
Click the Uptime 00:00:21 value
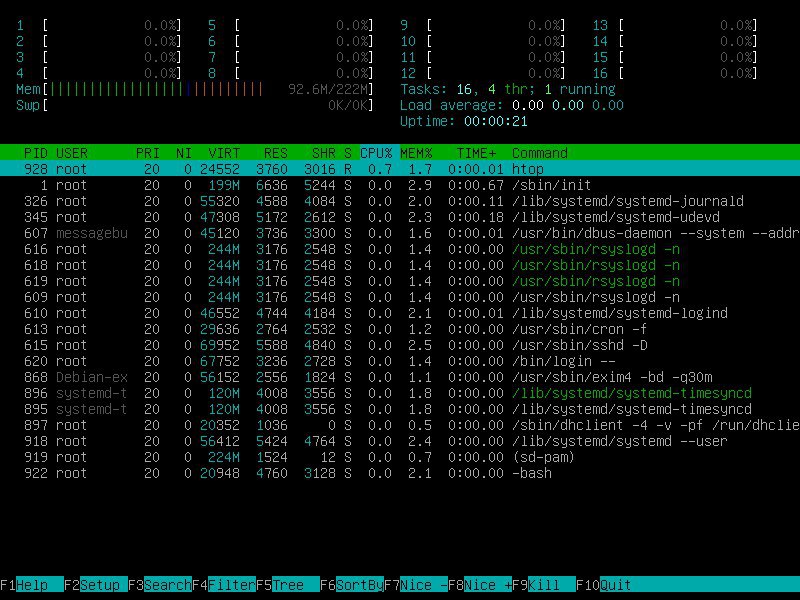point(495,121)
